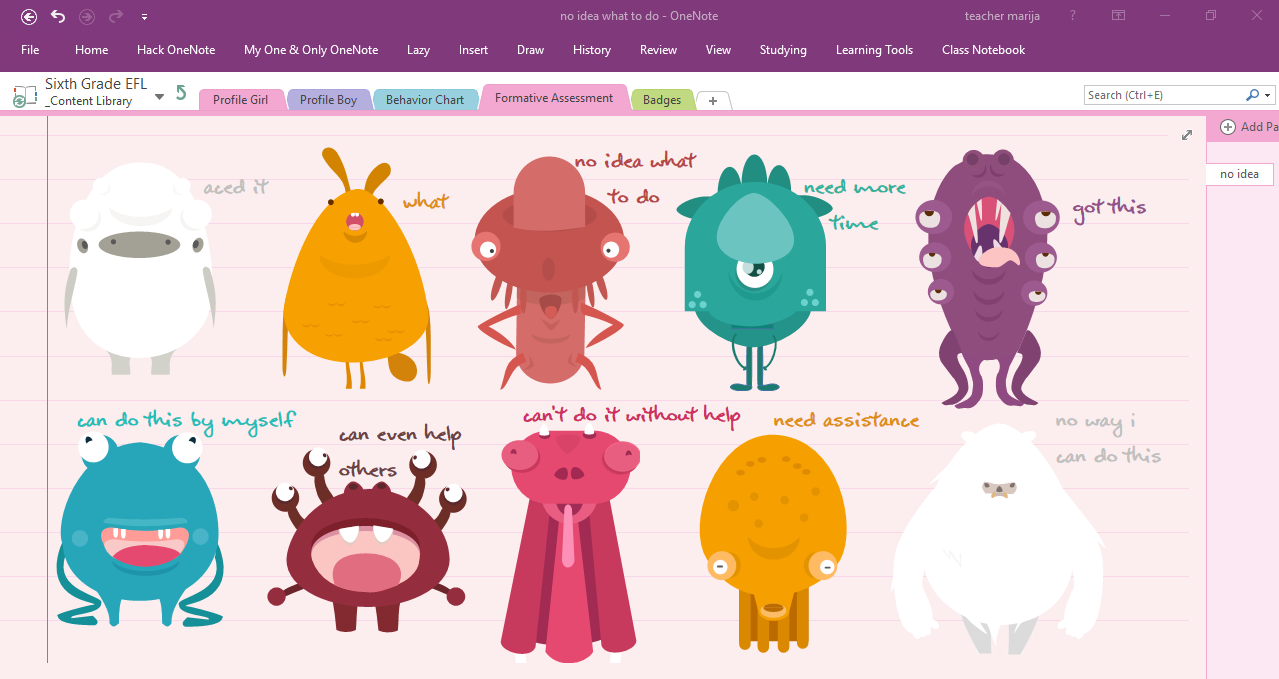This screenshot has width=1279, height=679.
Task: Open the Class Notebook ribbon tab
Action: pos(983,50)
